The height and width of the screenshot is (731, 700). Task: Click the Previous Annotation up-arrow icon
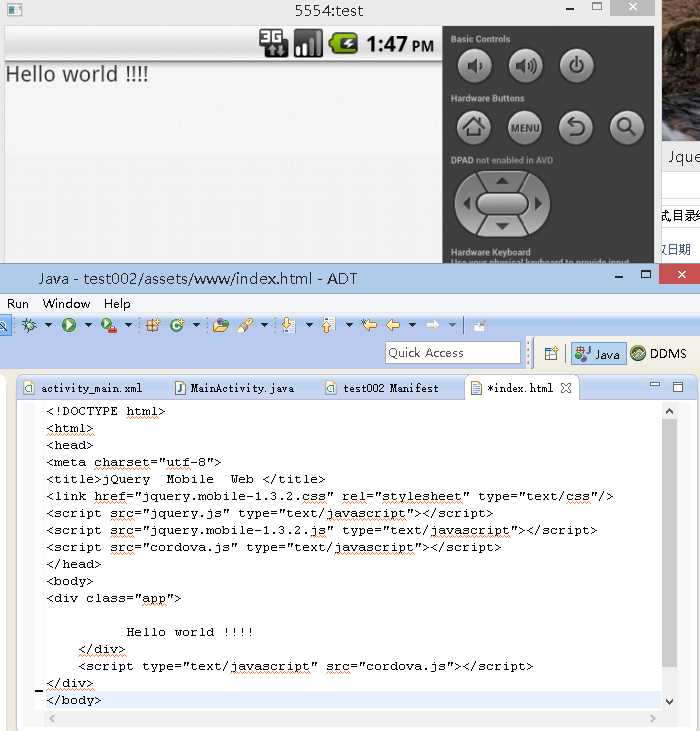coord(328,325)
